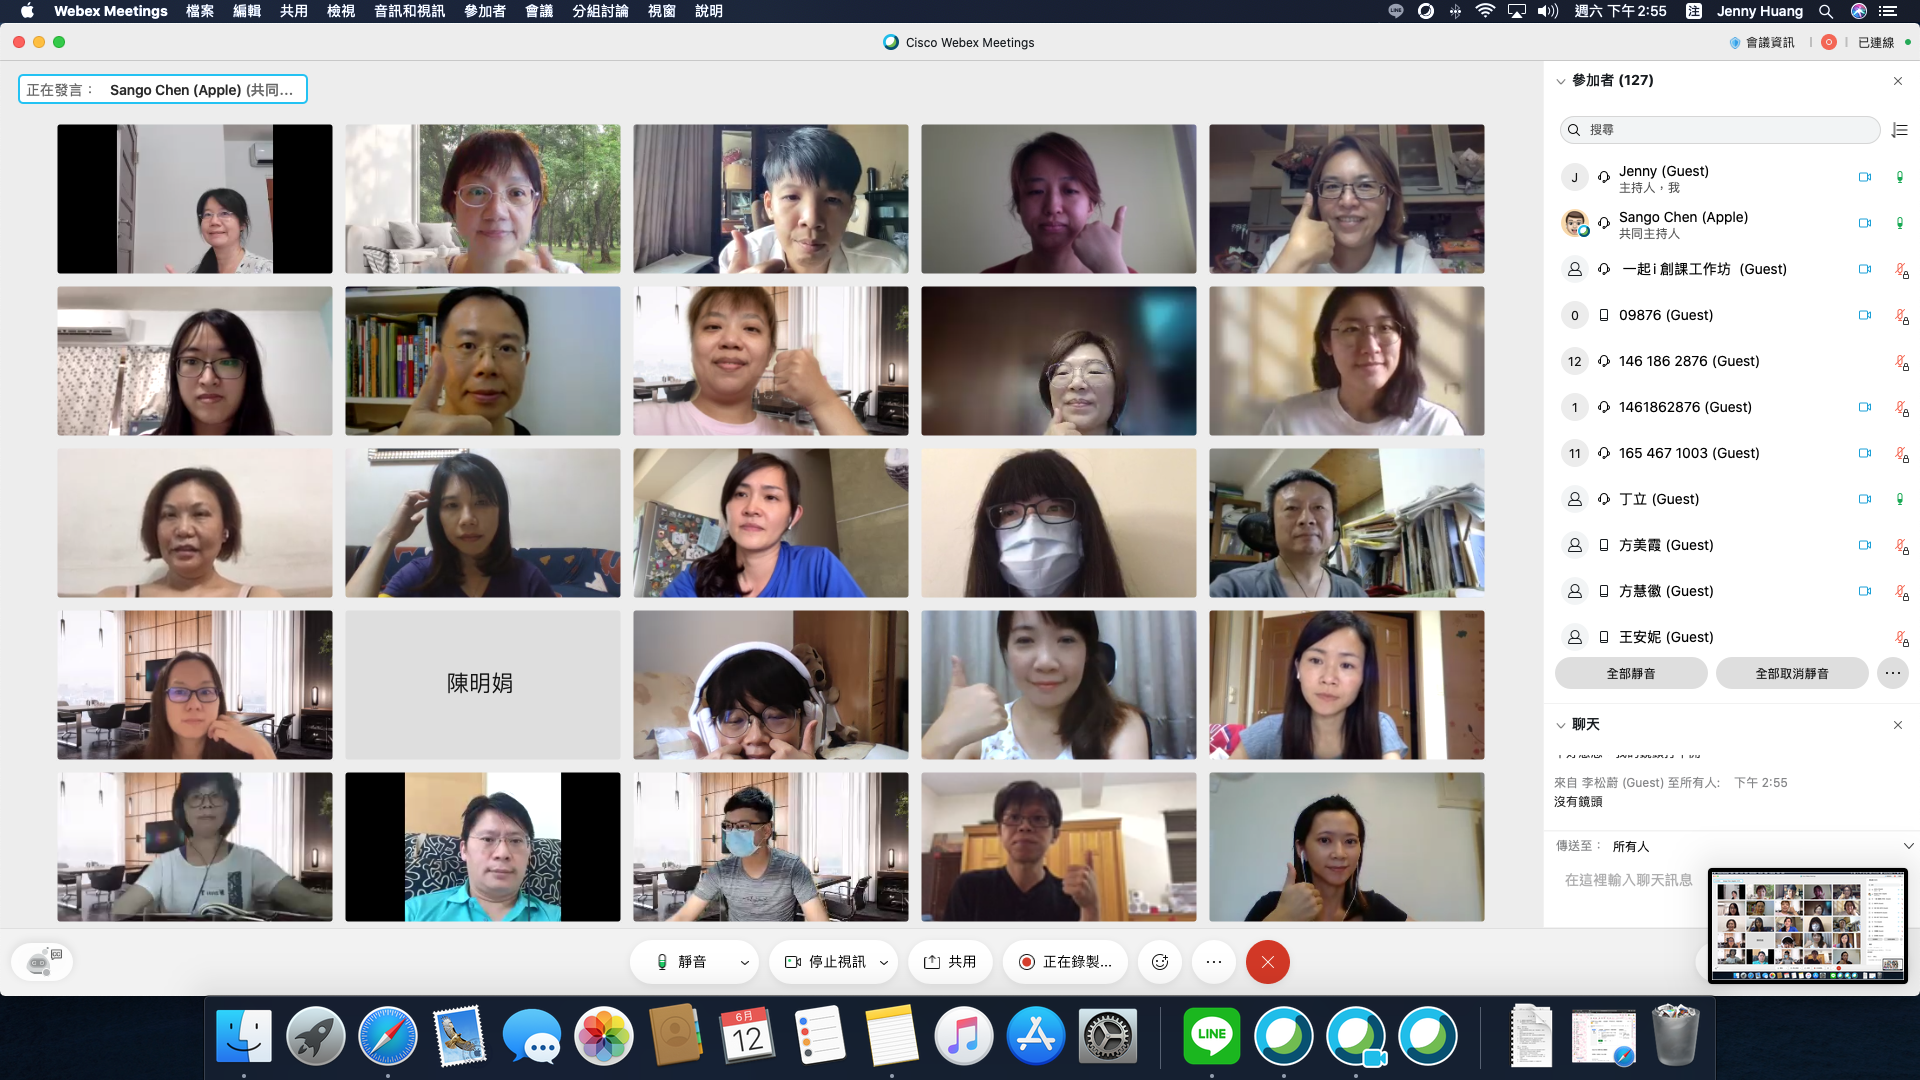
Task: Click the sort participants list icon
Action: tap(1899, 130)
